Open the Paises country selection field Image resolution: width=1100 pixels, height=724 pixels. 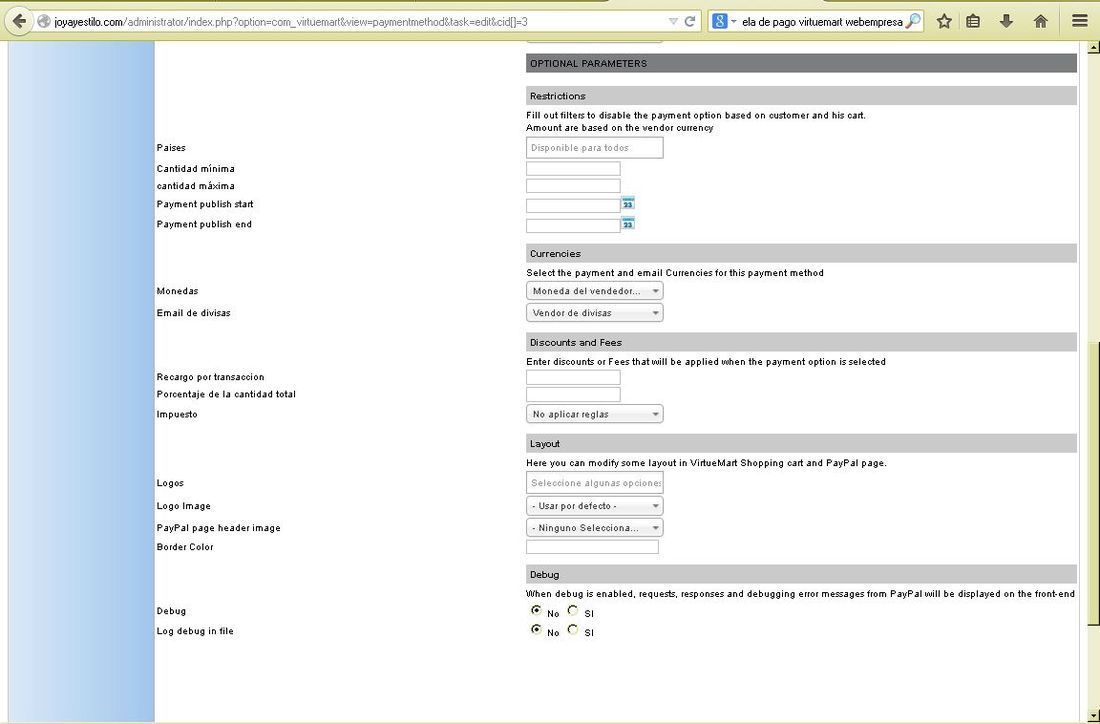tap(594, 148)
